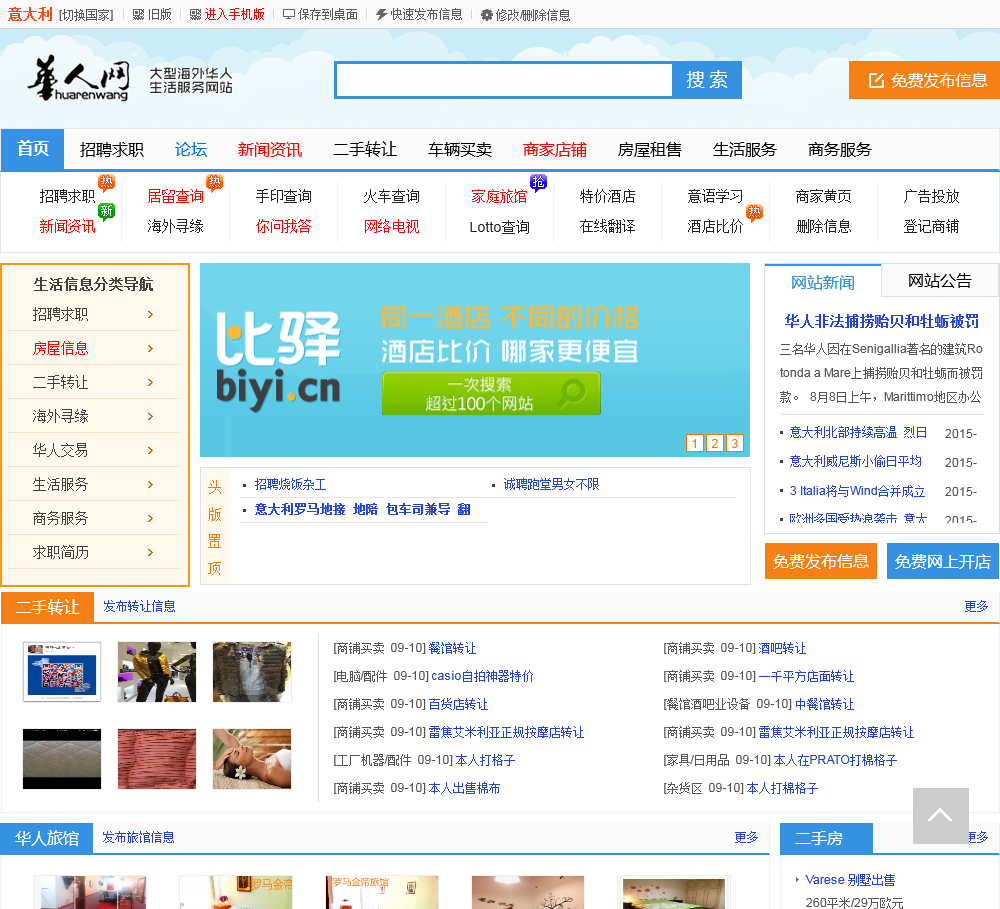Open the biyi.cn hotel comparison banner
This screenshot has height=909, width=1000.
[x=474, y=360]
